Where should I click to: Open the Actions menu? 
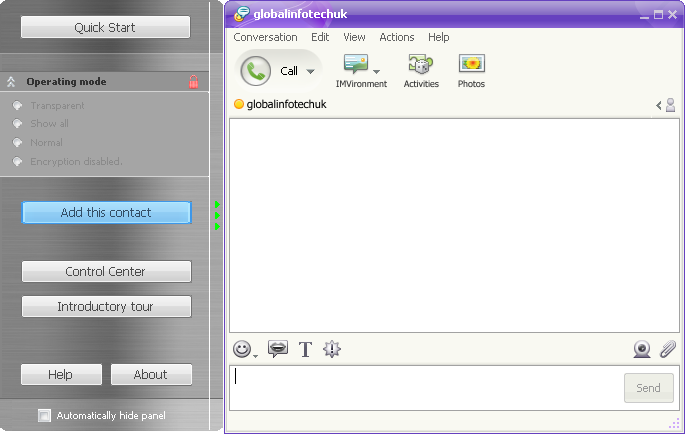pos(397,37)
